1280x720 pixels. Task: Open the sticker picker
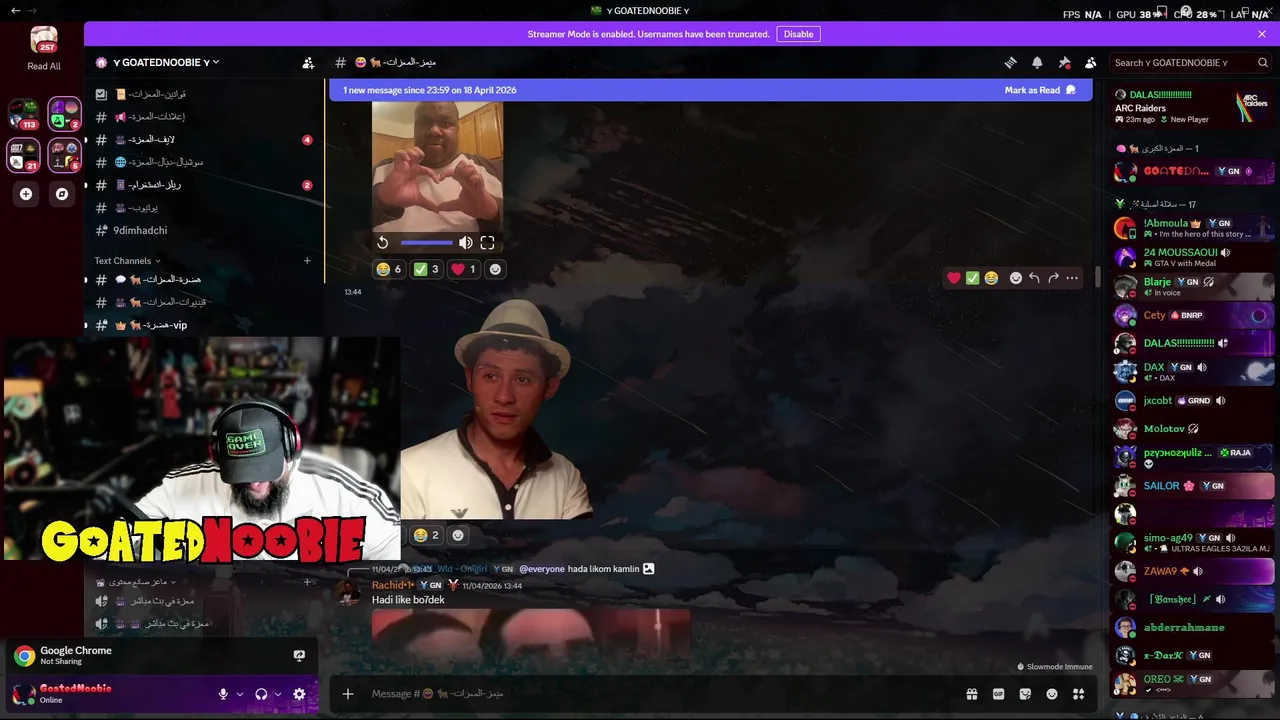[x=1025, y=694]
